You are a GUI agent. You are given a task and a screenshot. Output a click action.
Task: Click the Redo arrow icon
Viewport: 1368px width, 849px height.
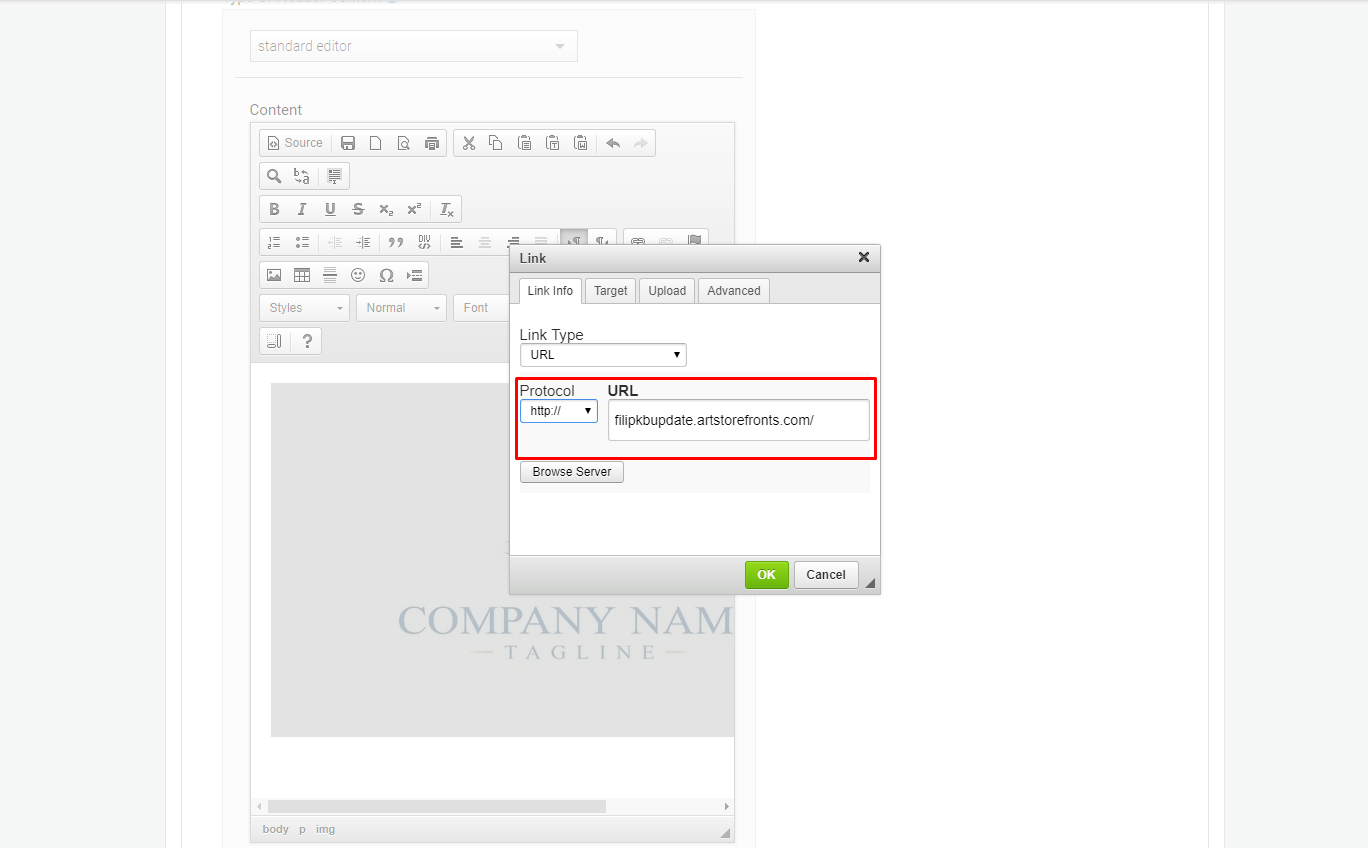point(641,143)
